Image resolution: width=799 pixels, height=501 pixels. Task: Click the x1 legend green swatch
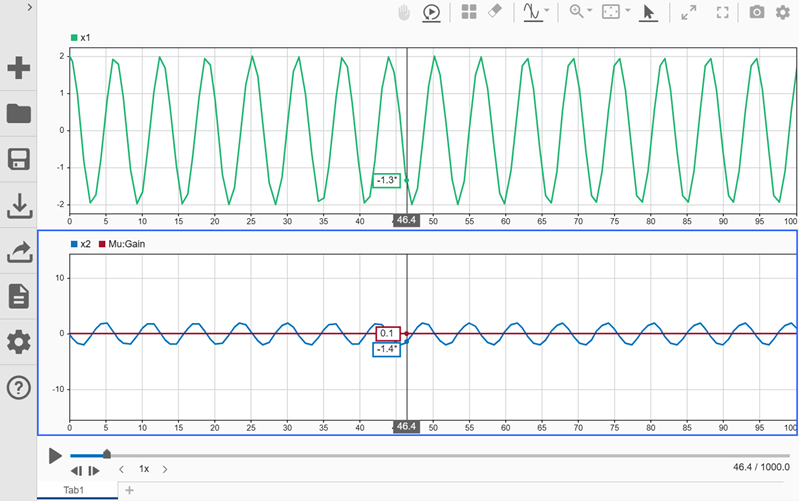74,38
